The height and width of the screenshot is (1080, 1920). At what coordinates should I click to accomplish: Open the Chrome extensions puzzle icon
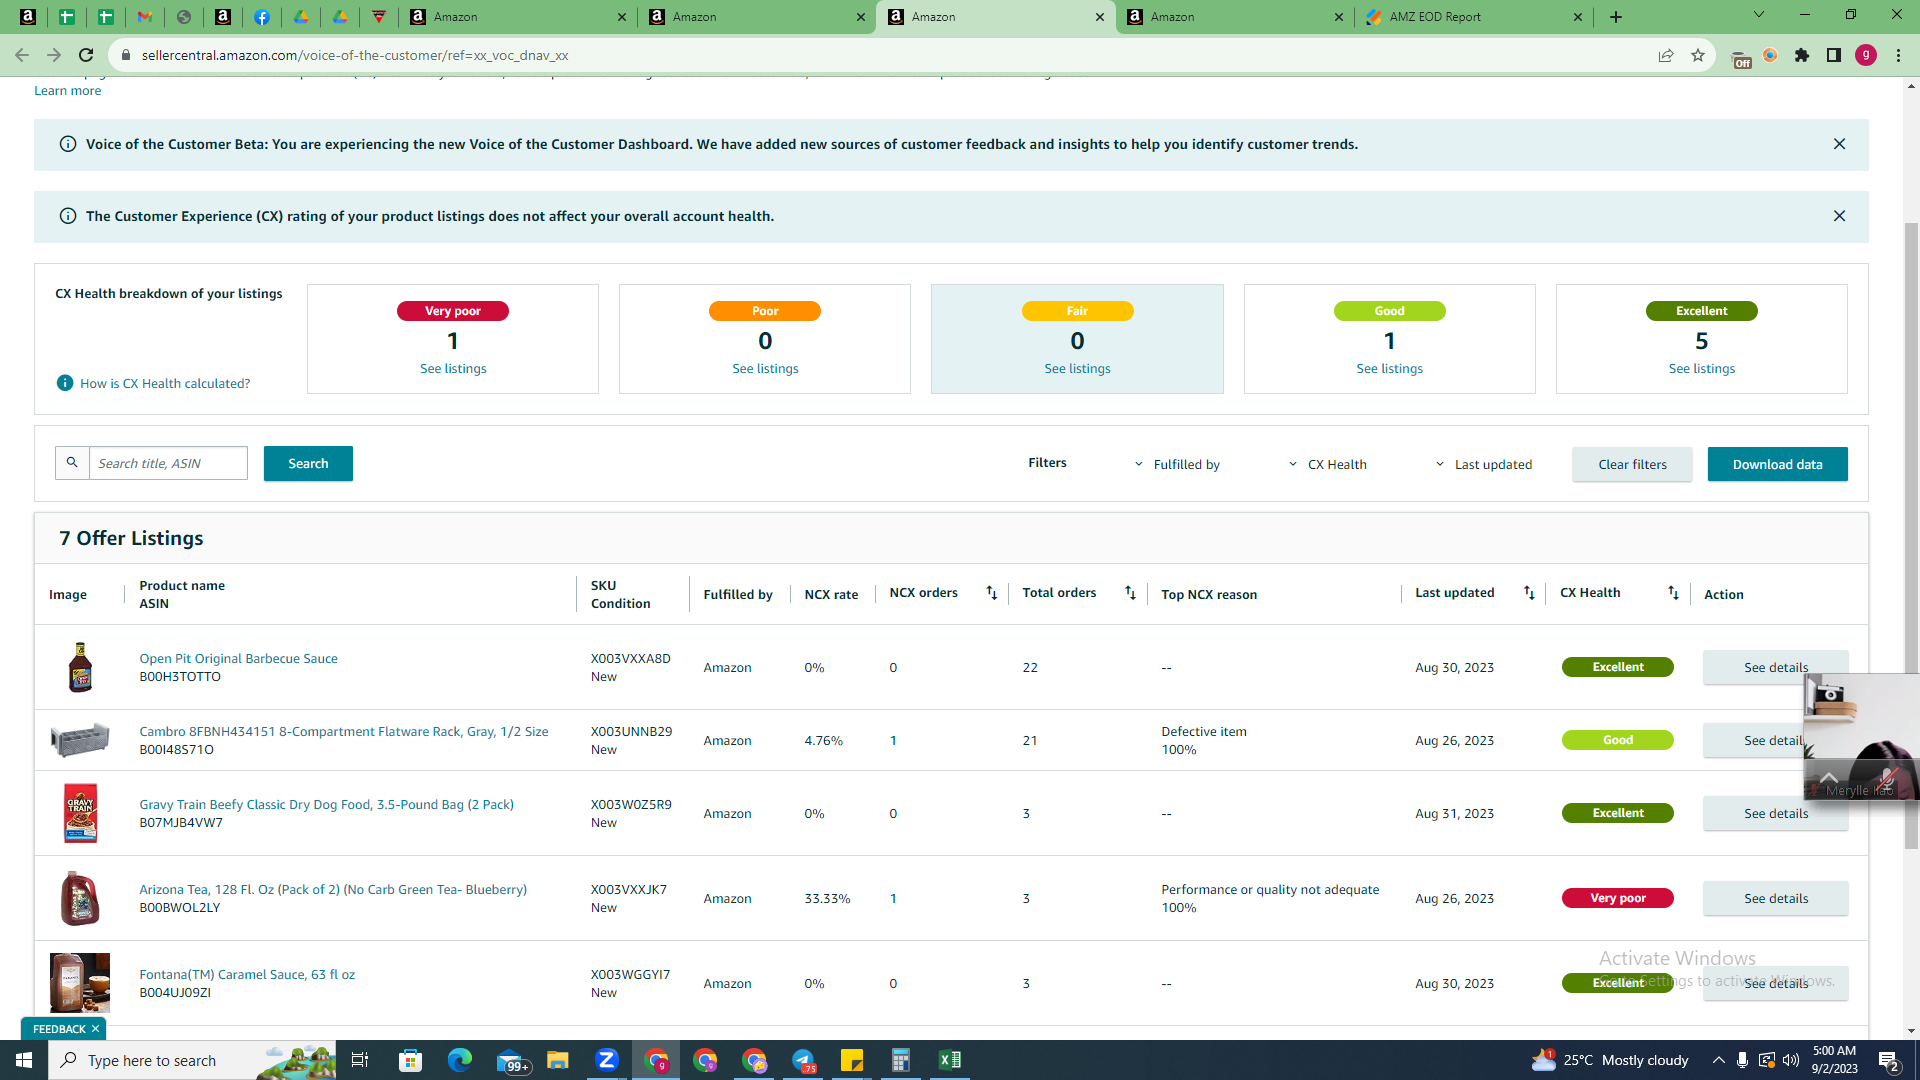1802,55
